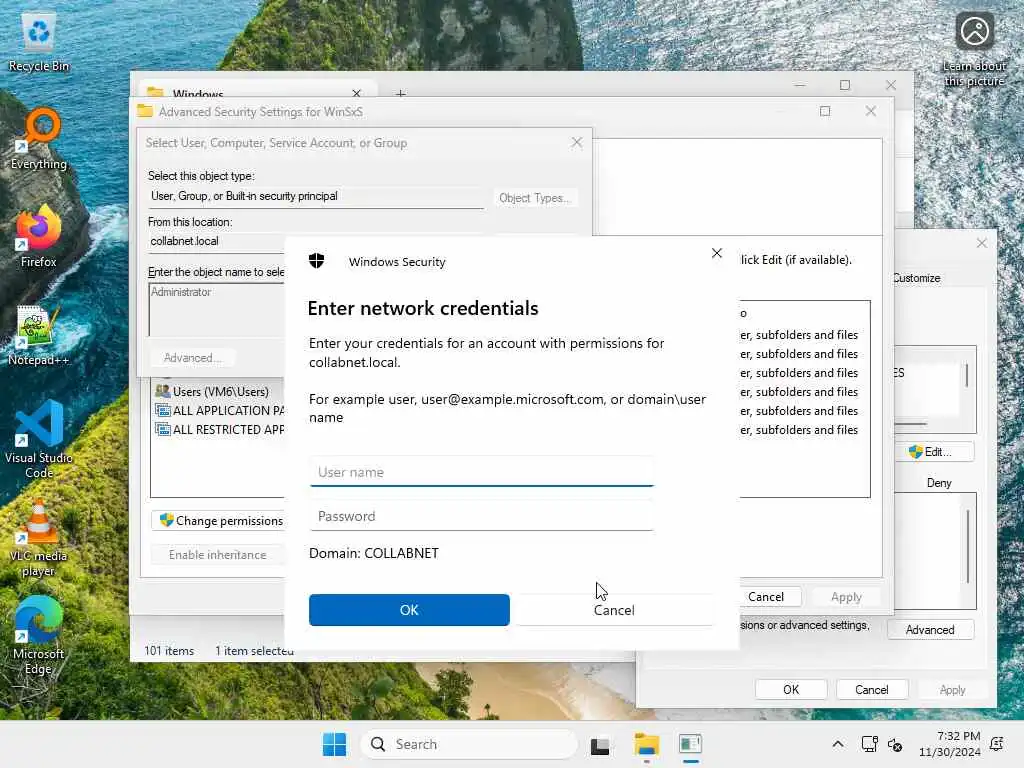Focus the User name field

point(481,472)
